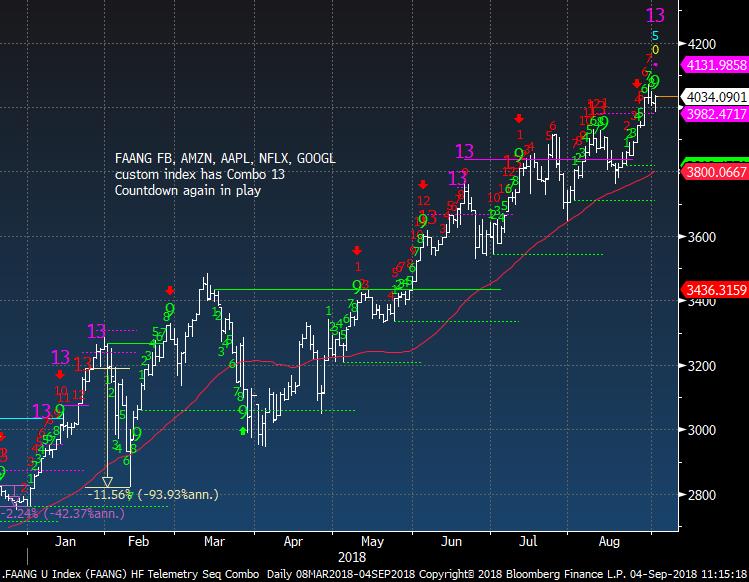Click the red down arrow near late August high
The width and height of the screenshot is (749, 582).
[x=637, y=84]
